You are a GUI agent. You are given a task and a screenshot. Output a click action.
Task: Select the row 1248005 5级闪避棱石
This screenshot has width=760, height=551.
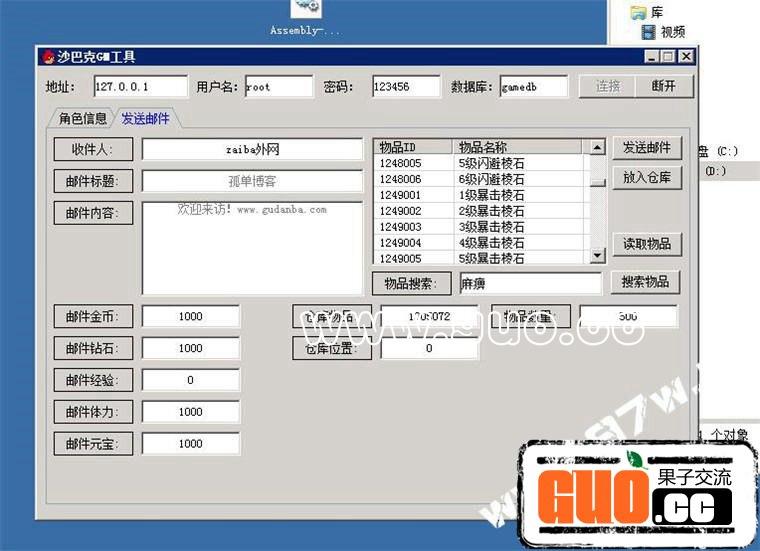pos(482,163)
